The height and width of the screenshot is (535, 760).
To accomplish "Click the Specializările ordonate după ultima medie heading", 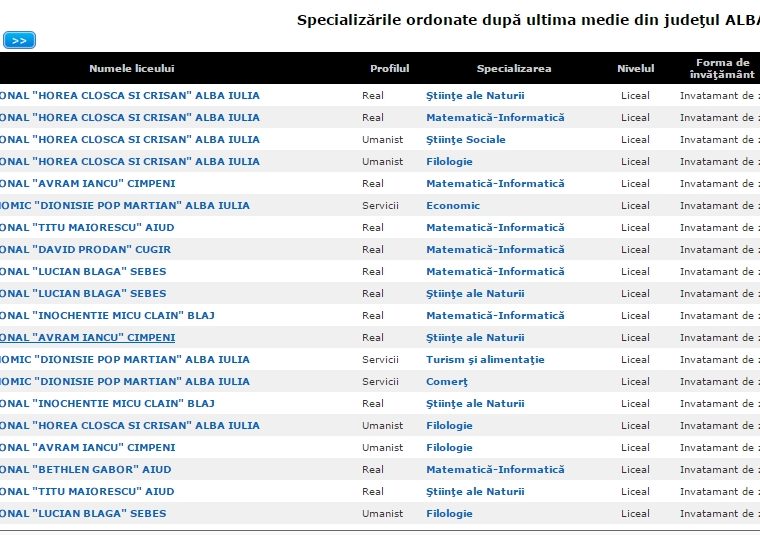I will 528,20.
